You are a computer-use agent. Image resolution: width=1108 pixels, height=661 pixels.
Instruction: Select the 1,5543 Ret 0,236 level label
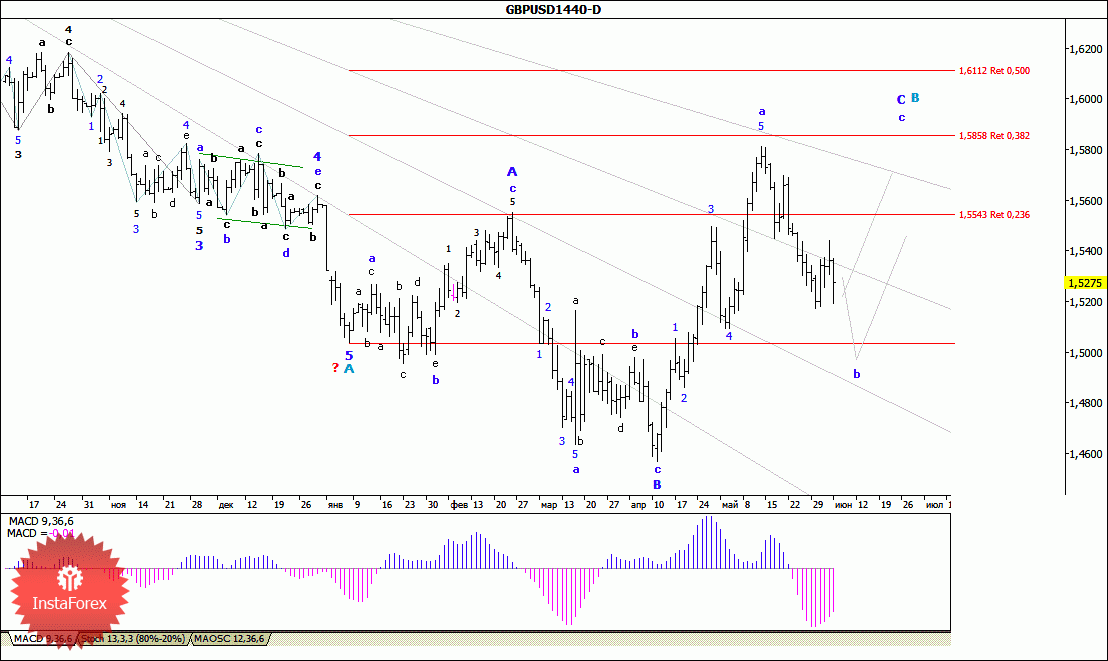(994, 215)
